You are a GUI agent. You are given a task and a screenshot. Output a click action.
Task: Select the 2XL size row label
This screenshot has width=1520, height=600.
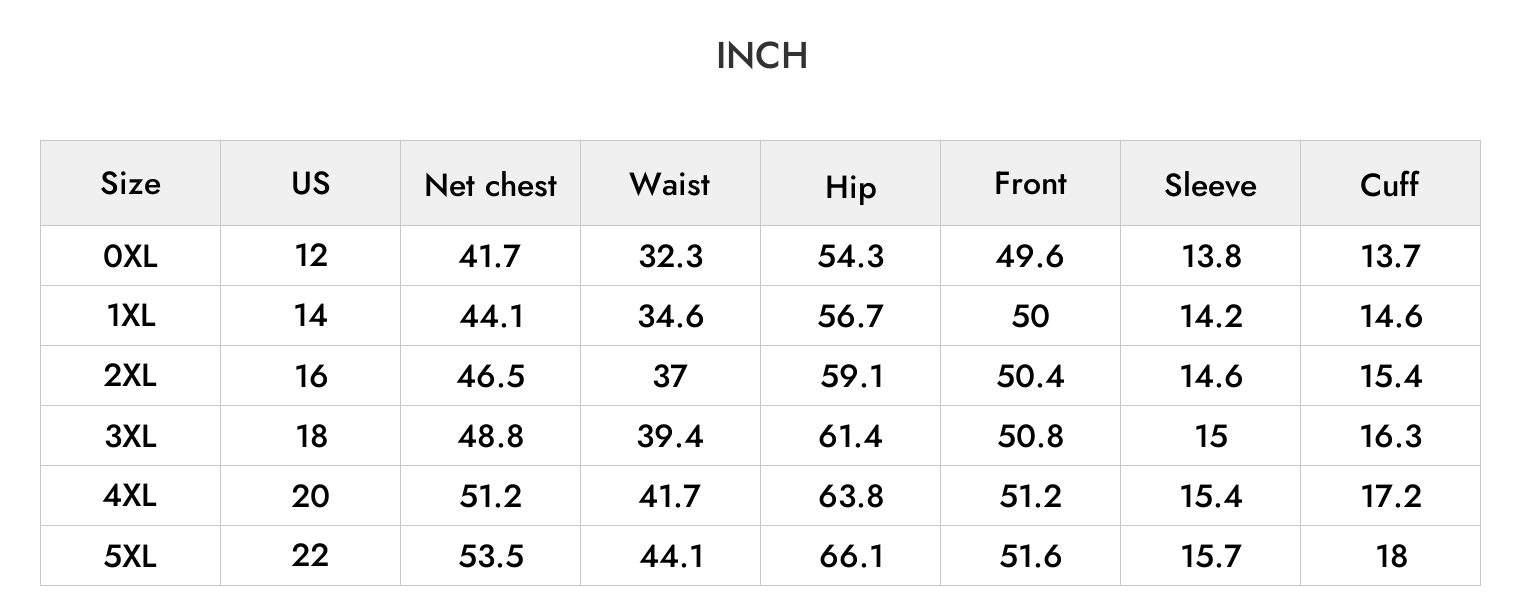point(130,376)
